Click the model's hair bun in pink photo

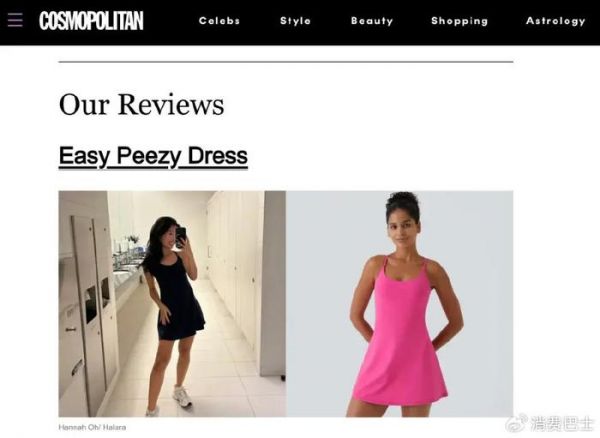point(403,202)
